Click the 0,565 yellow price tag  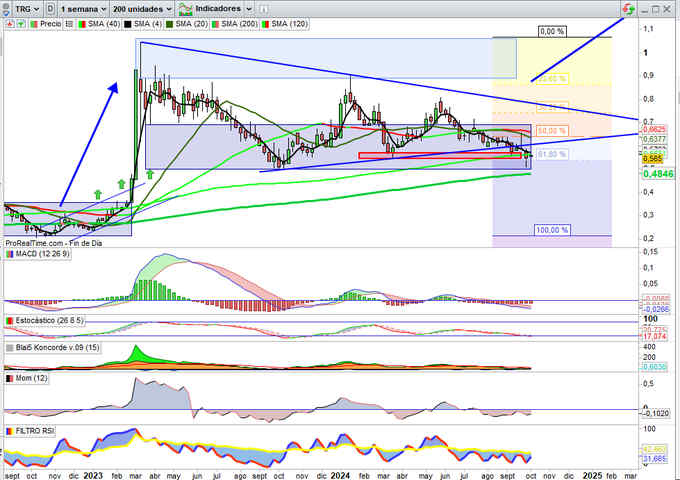(652, 159)
